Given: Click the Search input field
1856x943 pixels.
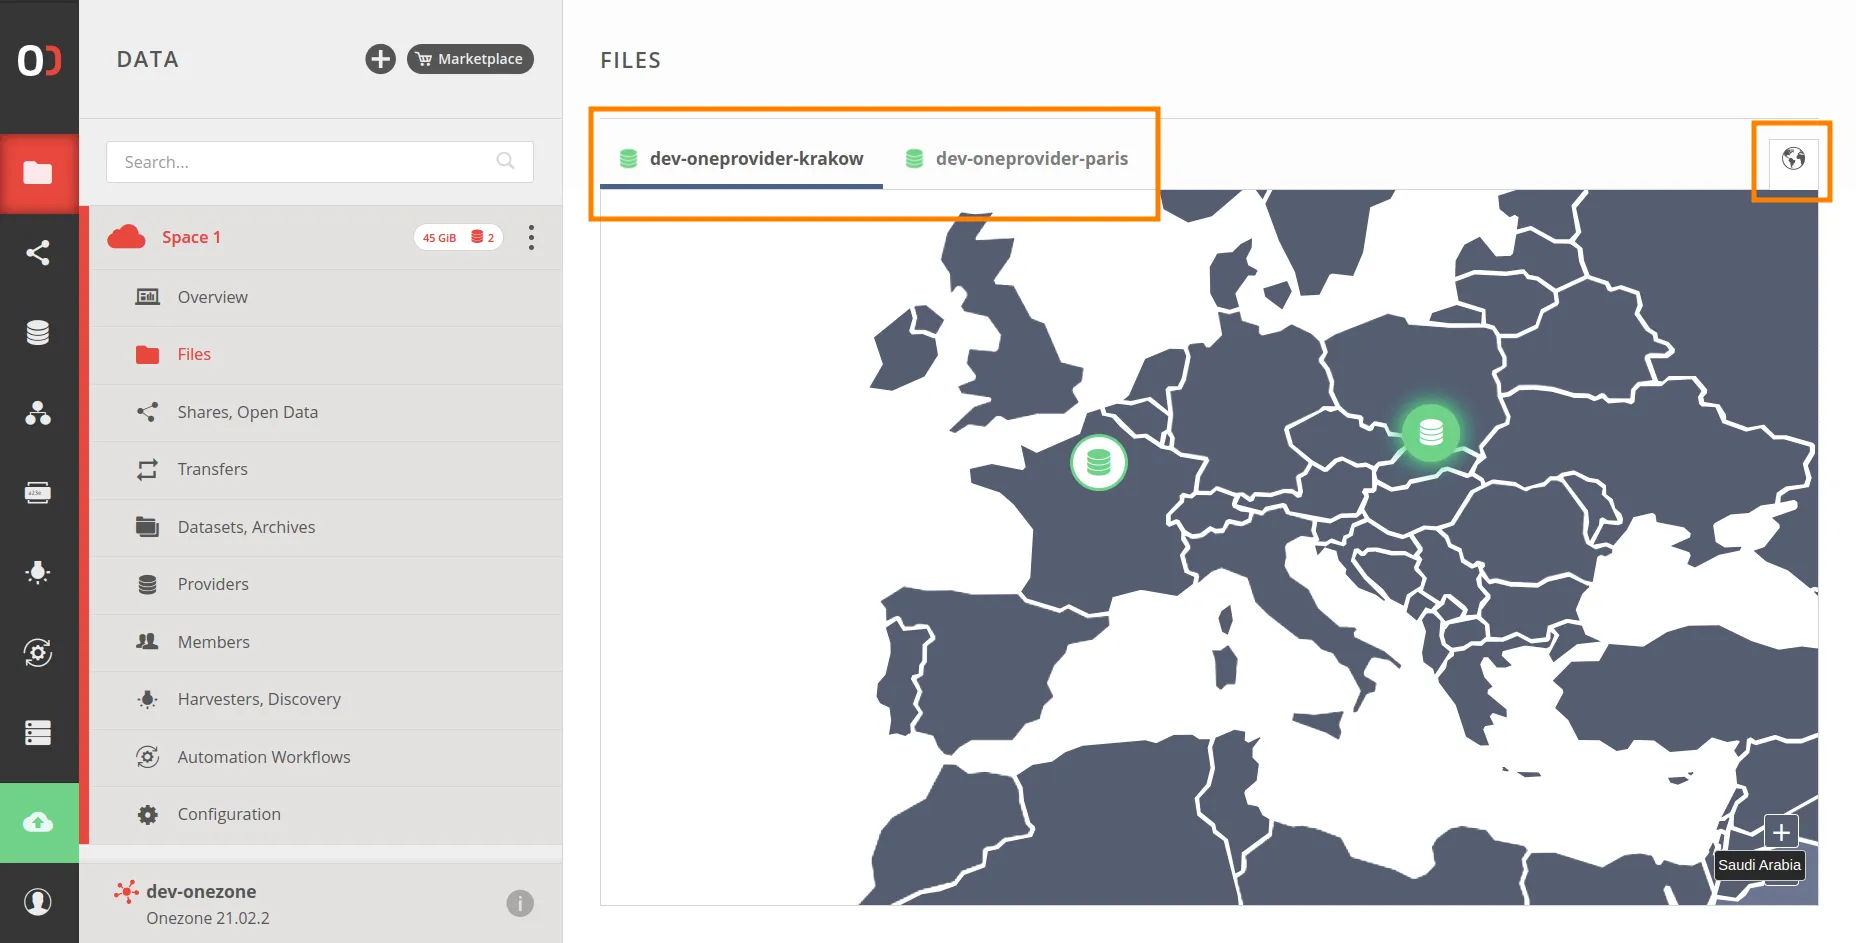Looking at the screenshot, I should pyautogui.click(x=305, y=162).
